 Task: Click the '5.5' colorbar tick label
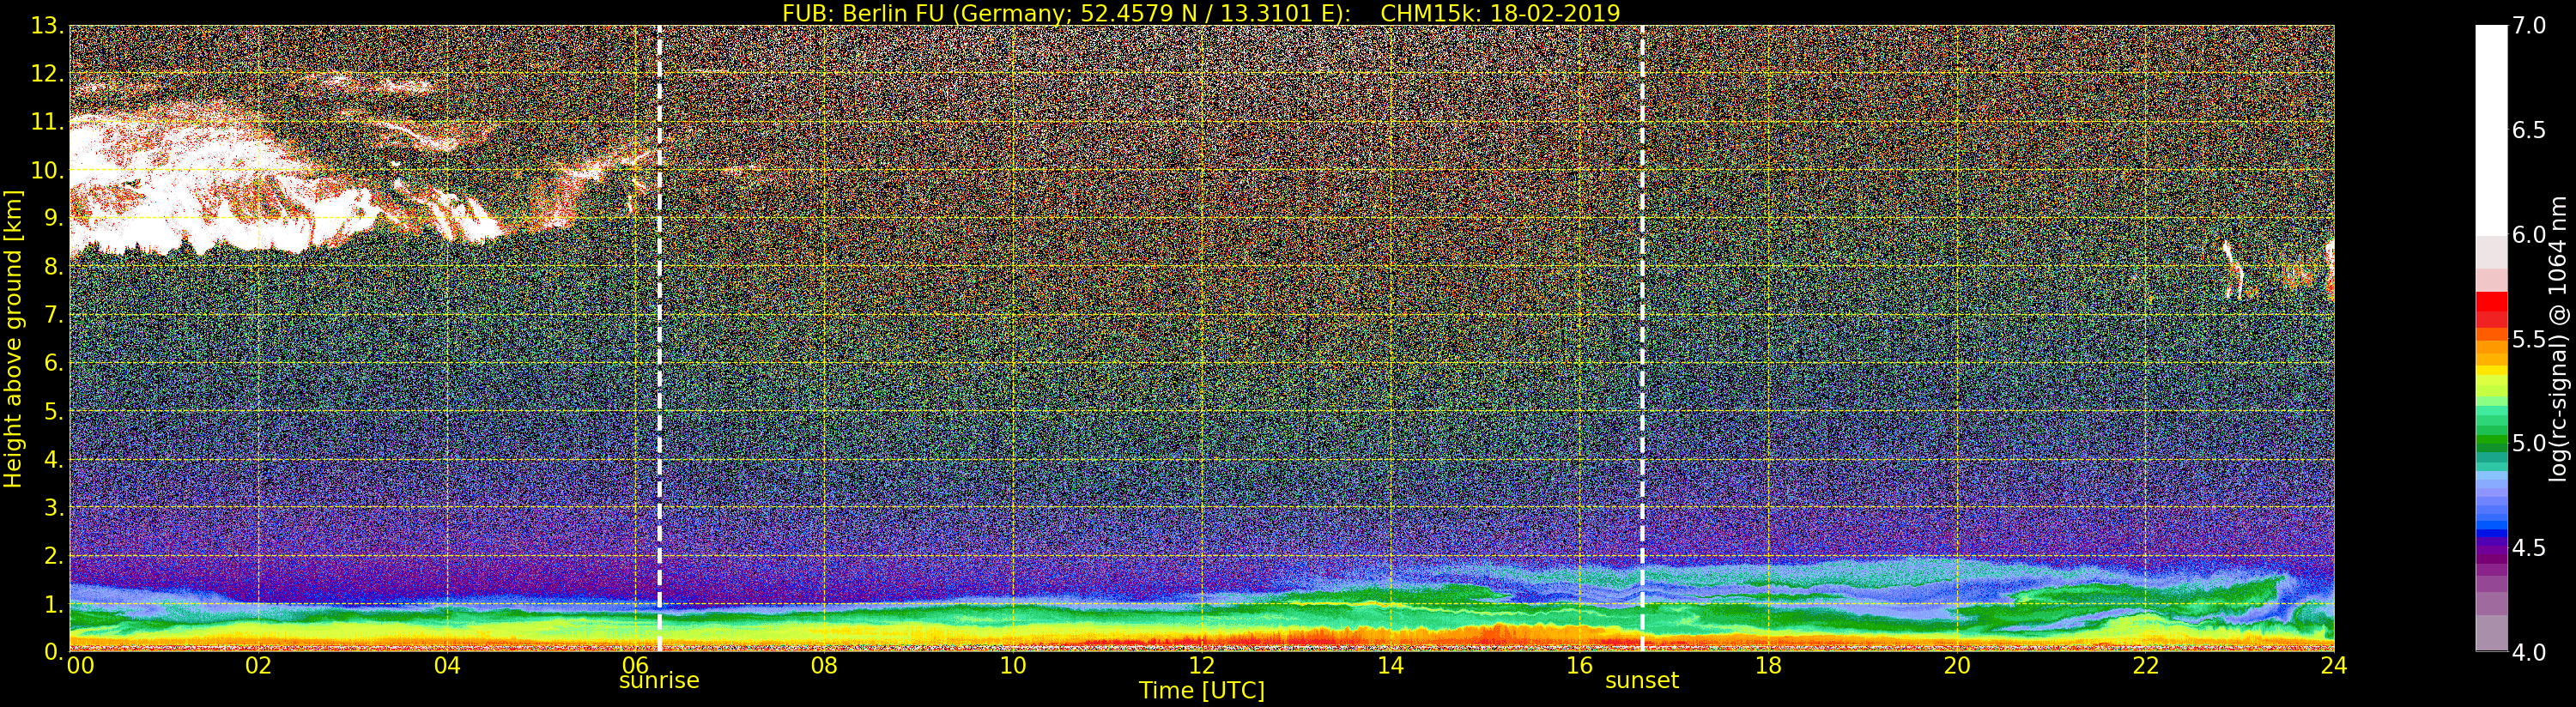coord(2529,339)
